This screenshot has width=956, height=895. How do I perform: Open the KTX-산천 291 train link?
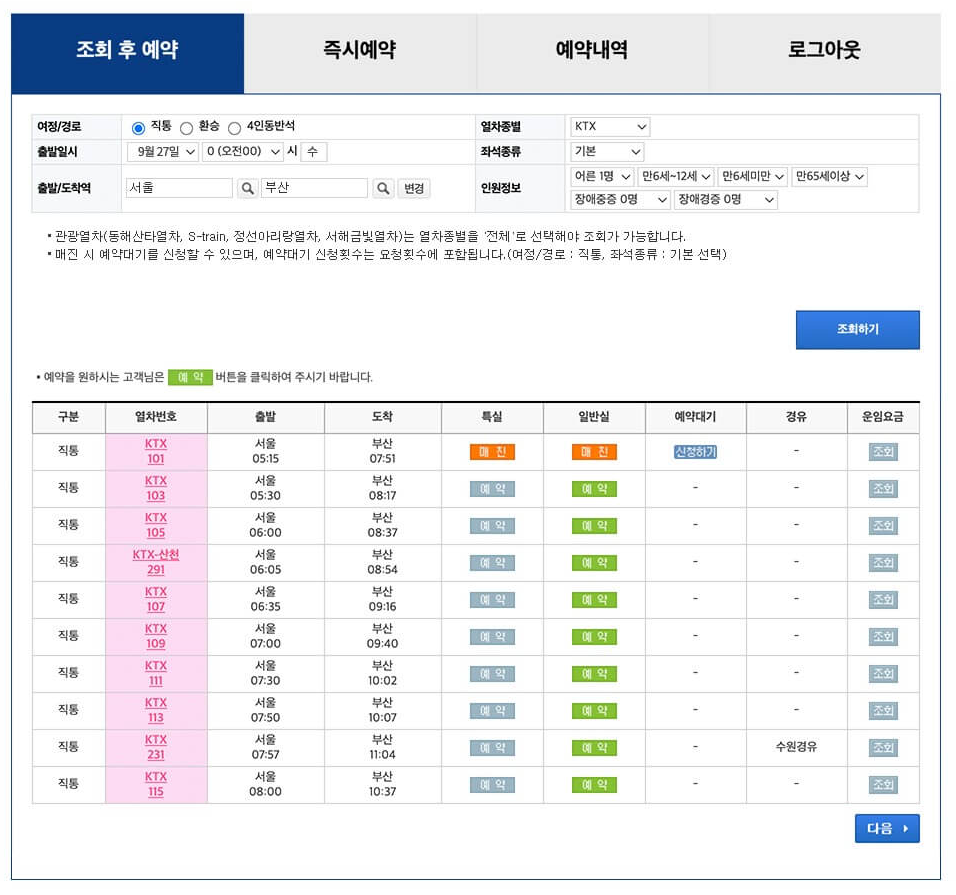pos(156,562)
